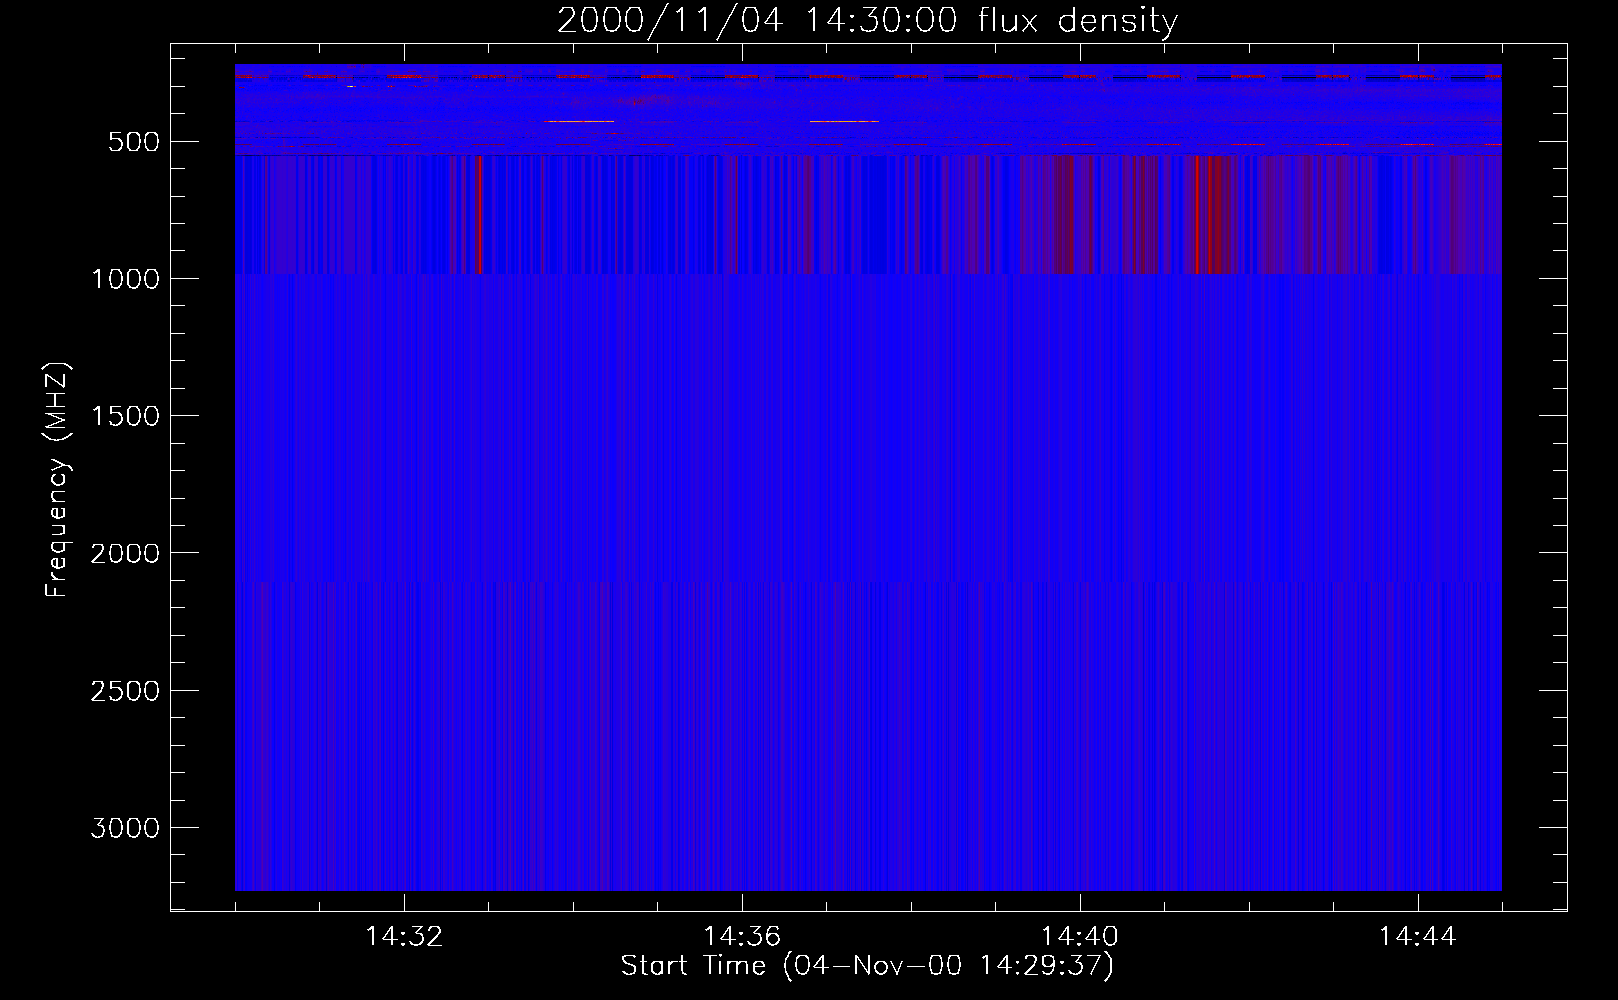
Task: Click the 14:32 time tick label
Action: pyautogui.click(x=404, y=937)
